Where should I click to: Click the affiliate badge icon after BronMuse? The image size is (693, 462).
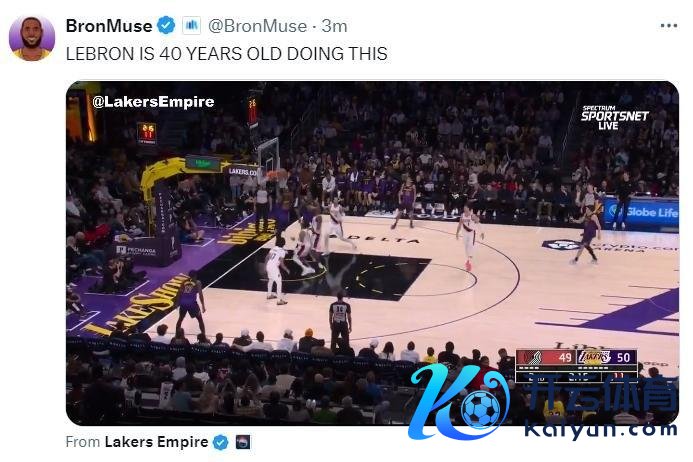192,26
